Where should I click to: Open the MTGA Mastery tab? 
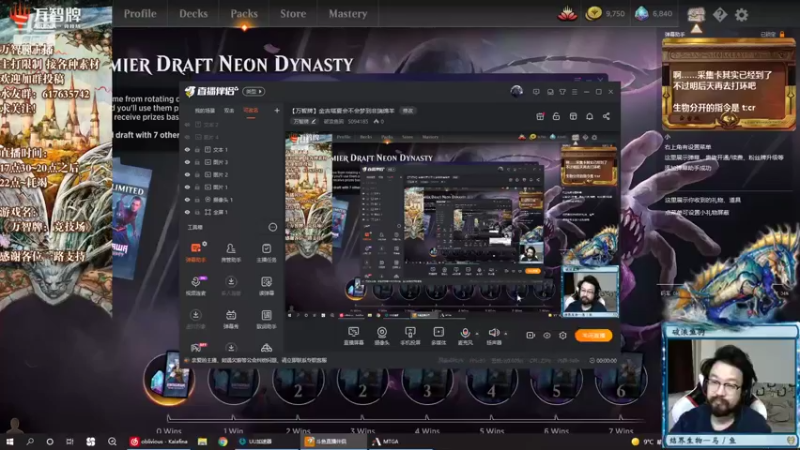point(348,14)
